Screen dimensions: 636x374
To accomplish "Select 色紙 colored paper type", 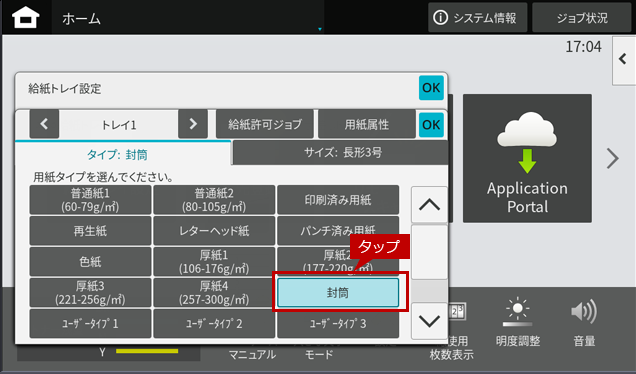I will (90, 261).
